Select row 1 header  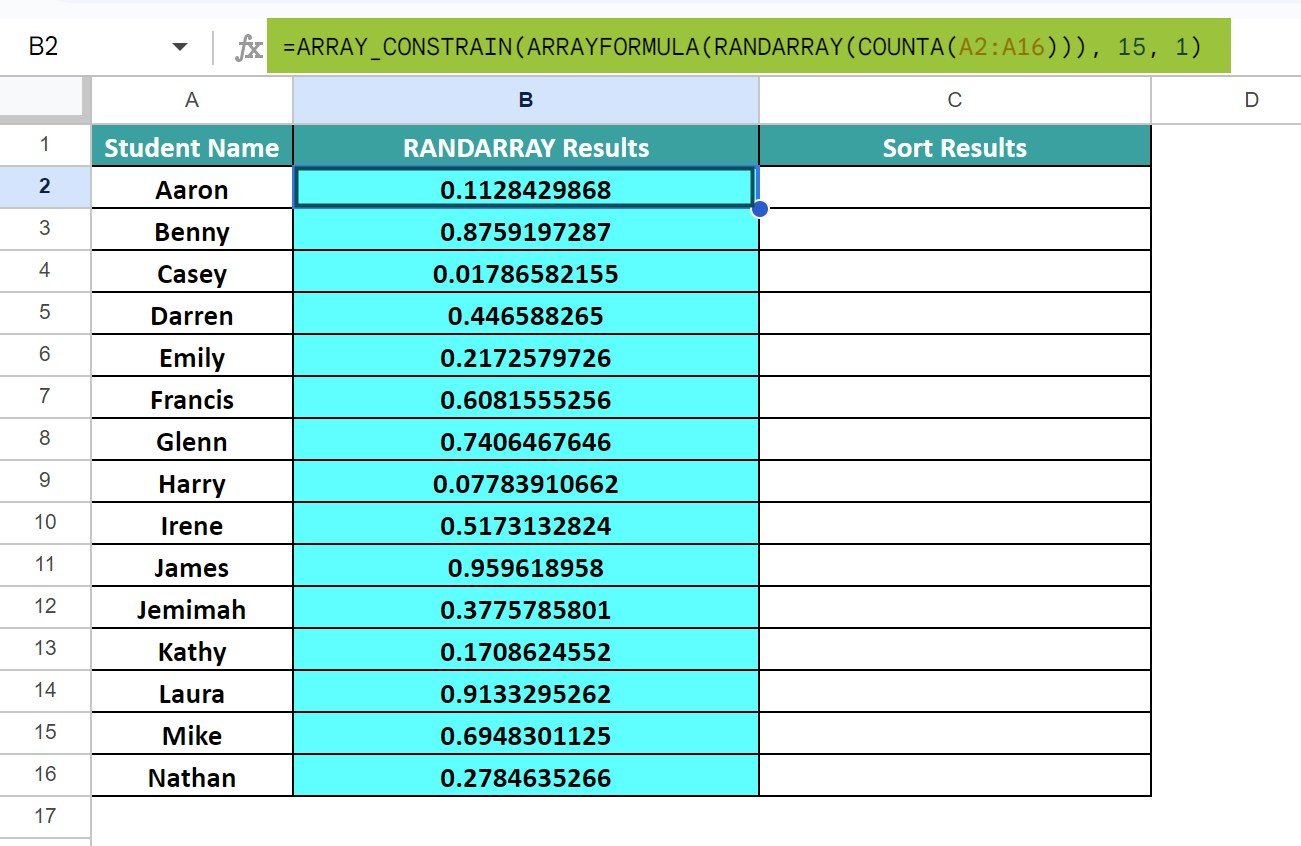[x=45, y=146]
